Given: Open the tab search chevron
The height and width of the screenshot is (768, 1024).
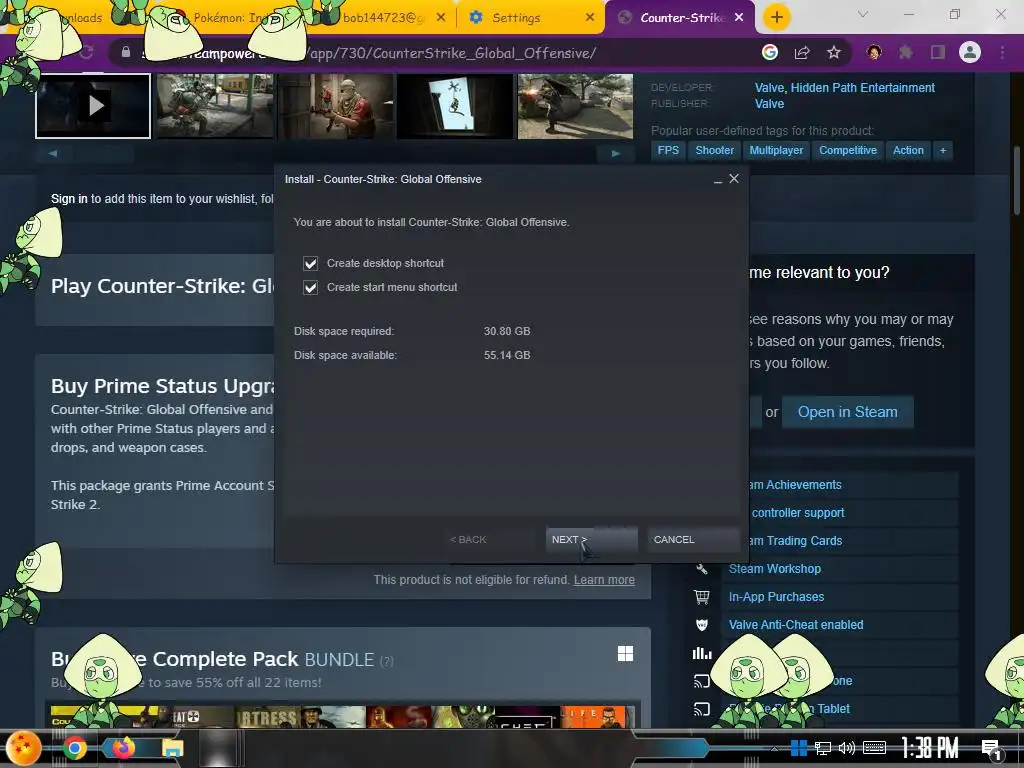Looking at the screenshot, I should pyautogui.click(x=863, y=14).
